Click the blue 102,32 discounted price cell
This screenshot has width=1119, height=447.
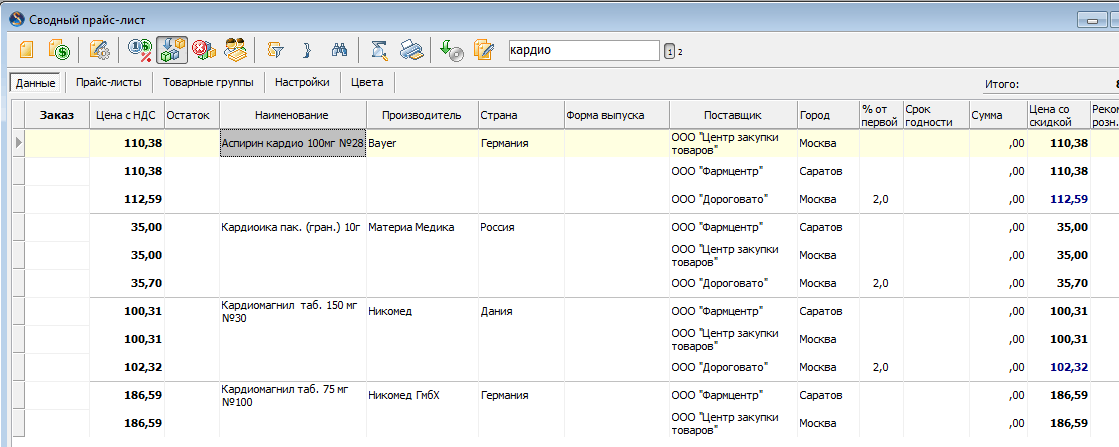(x=1058, y=368)
